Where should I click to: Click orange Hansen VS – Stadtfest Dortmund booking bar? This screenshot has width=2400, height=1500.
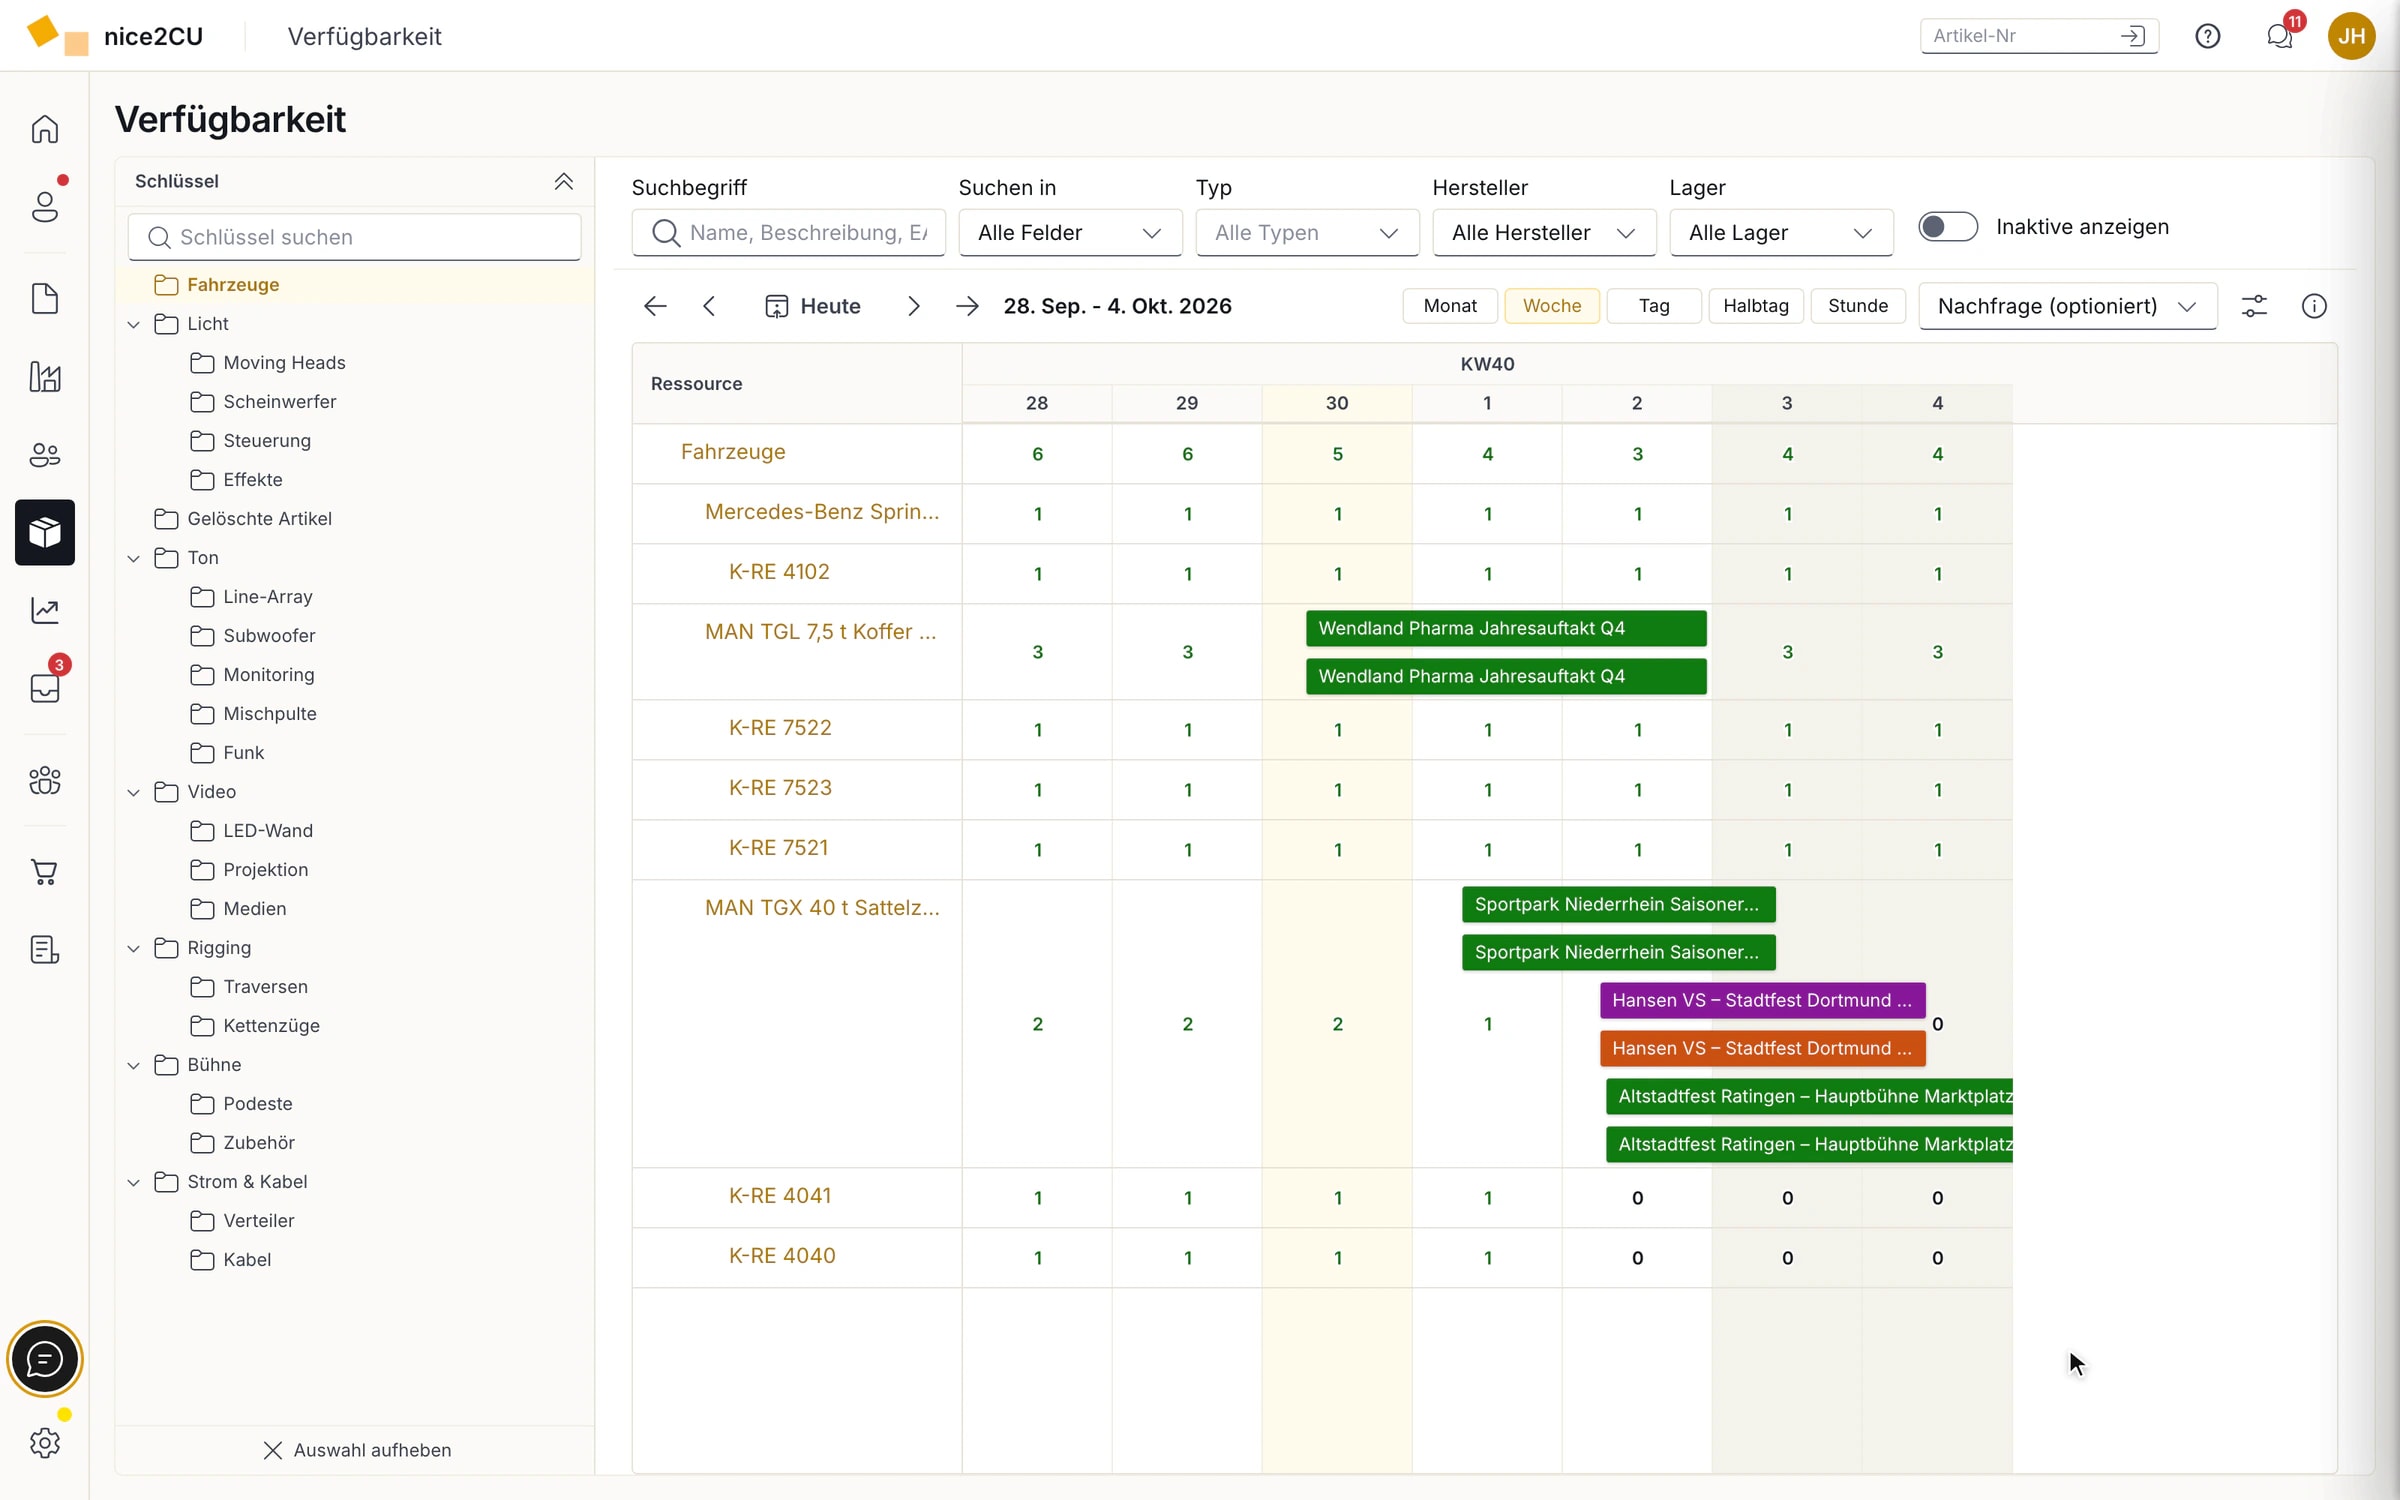click(x=1762, y=1048)
